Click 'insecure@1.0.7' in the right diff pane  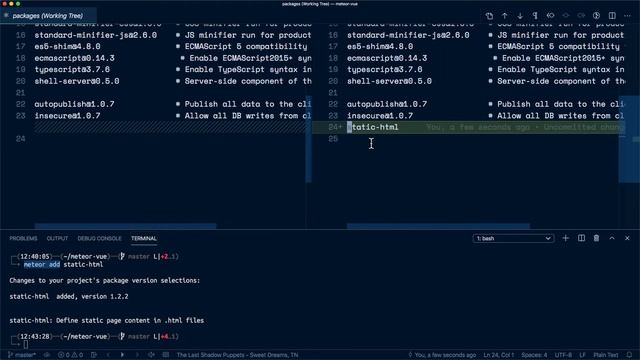coord(380,116)
